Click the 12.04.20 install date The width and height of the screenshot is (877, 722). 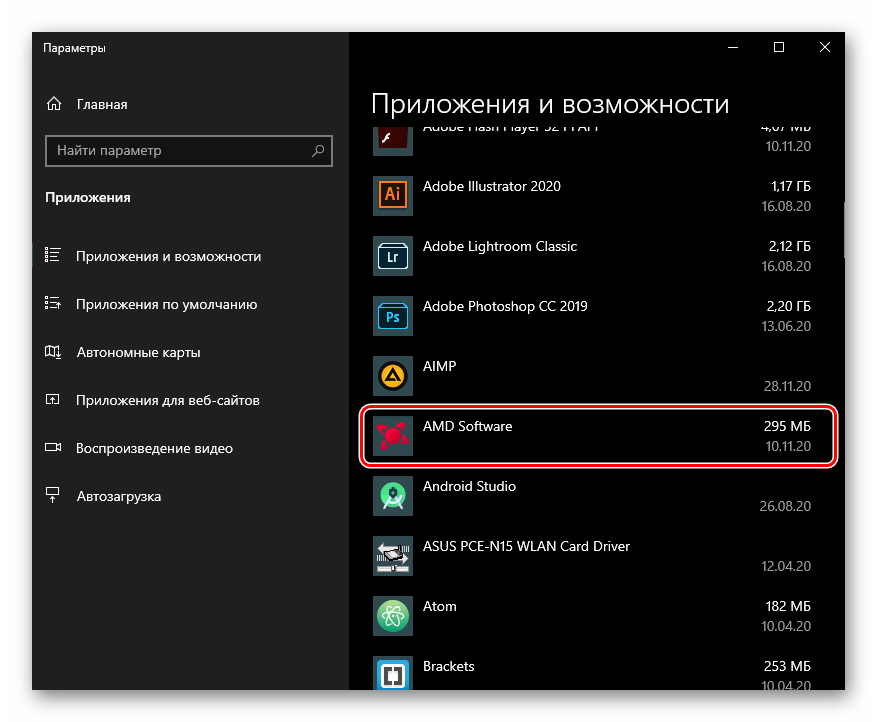[786, 566]
